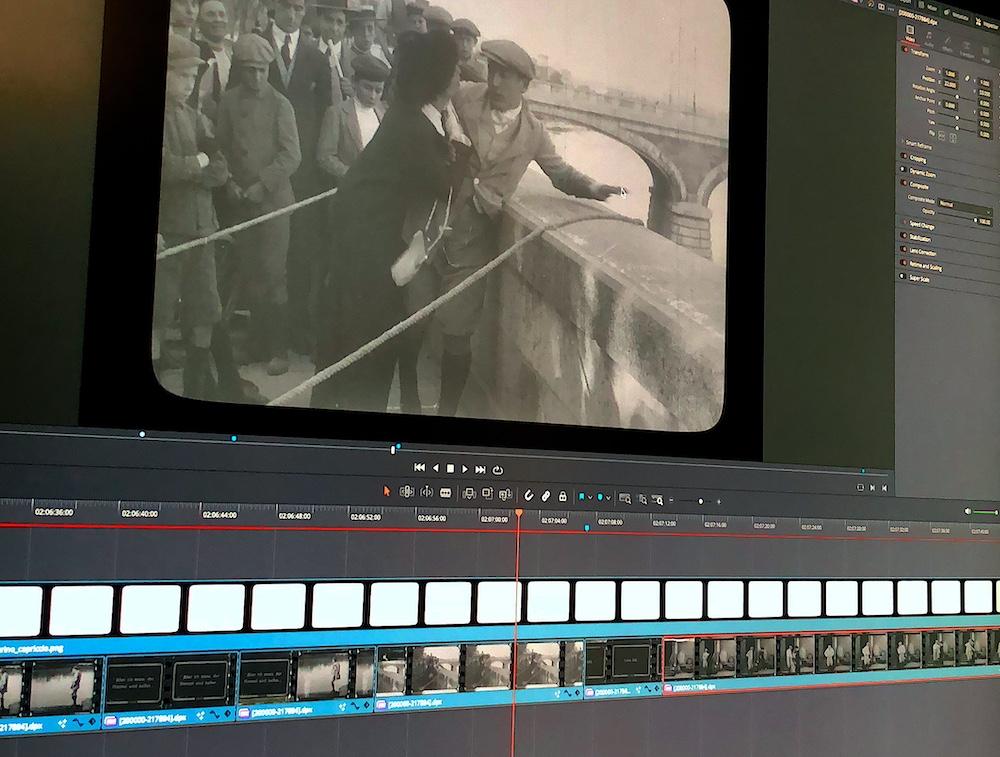Toggle Linked Selection chain icon
Viewport: 1000px width, 757px height.
tap(546, 496)
